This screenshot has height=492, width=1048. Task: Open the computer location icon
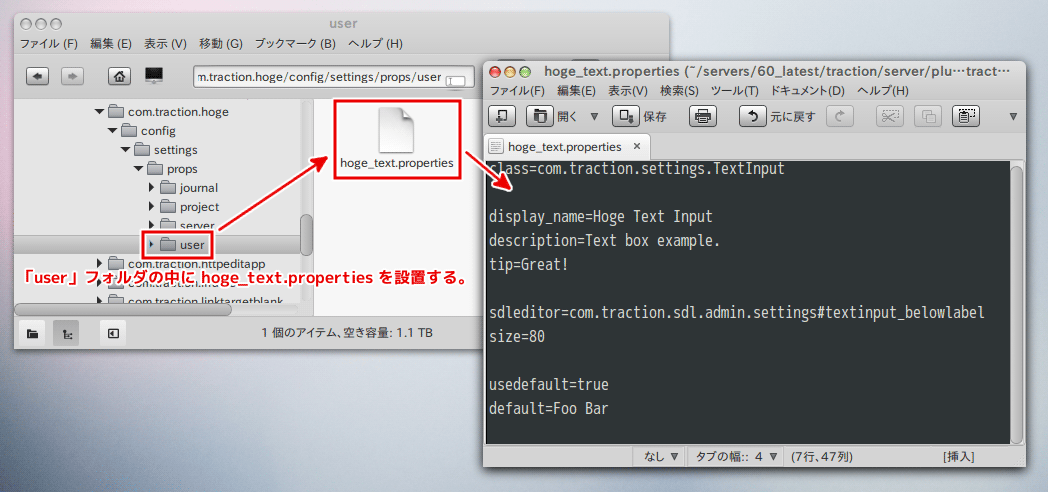(154, 75)
